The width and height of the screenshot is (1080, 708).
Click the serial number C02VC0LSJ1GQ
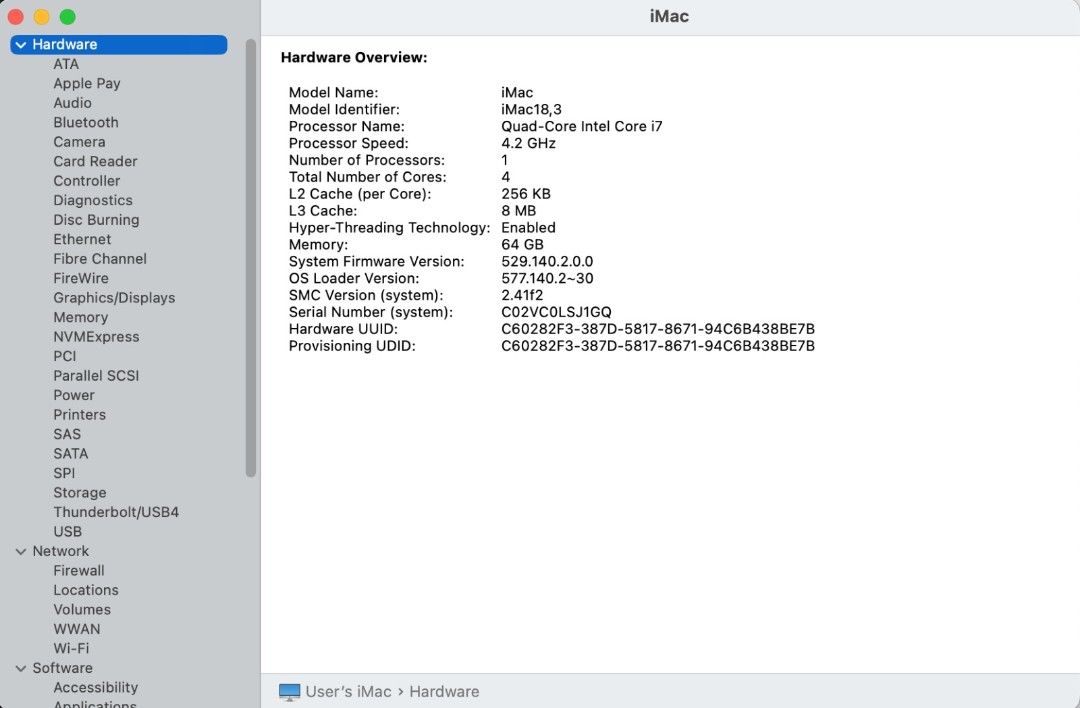557,312
